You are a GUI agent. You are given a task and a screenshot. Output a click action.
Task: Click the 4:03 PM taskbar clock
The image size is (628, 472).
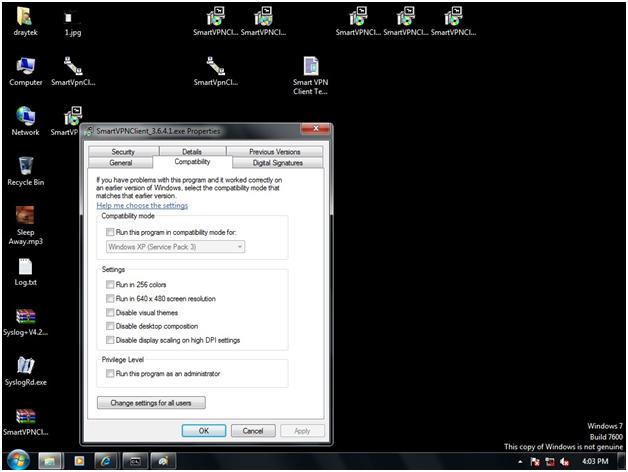pyautogui.click(x=595, y=462)
